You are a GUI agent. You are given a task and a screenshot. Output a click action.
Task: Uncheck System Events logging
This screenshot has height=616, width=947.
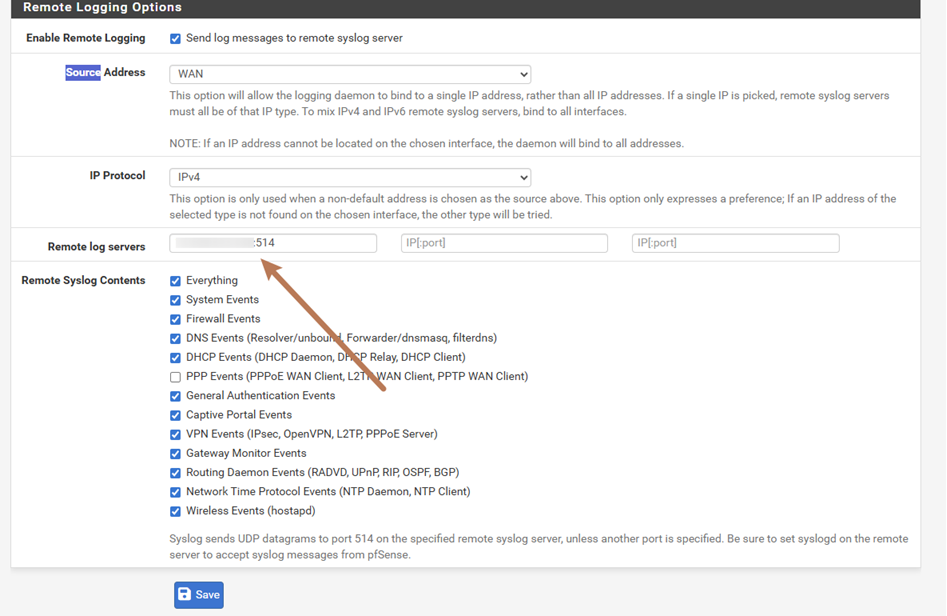[x=176, y=300]
